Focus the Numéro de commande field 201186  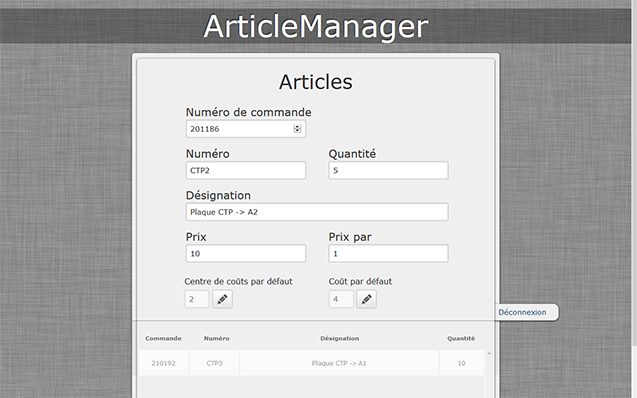246,129
